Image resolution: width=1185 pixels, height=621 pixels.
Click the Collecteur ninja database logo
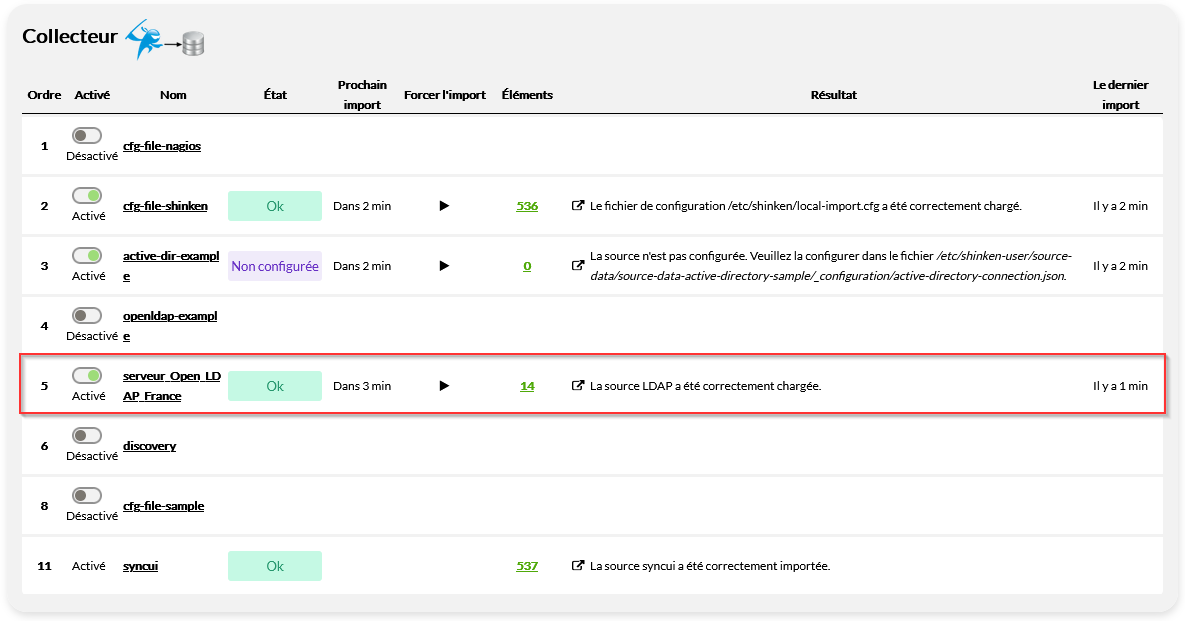point(163,39)
